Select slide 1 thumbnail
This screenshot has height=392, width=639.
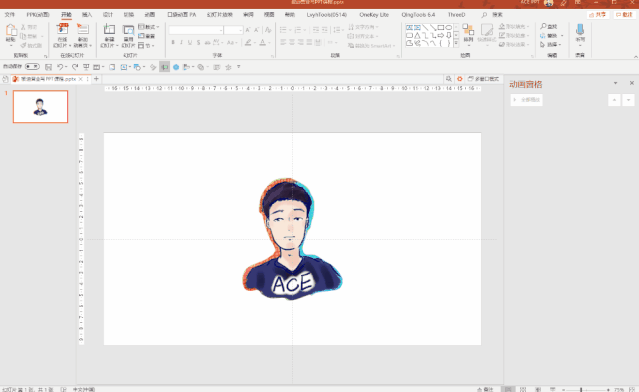pyautogui.click(x=40, y=106)
